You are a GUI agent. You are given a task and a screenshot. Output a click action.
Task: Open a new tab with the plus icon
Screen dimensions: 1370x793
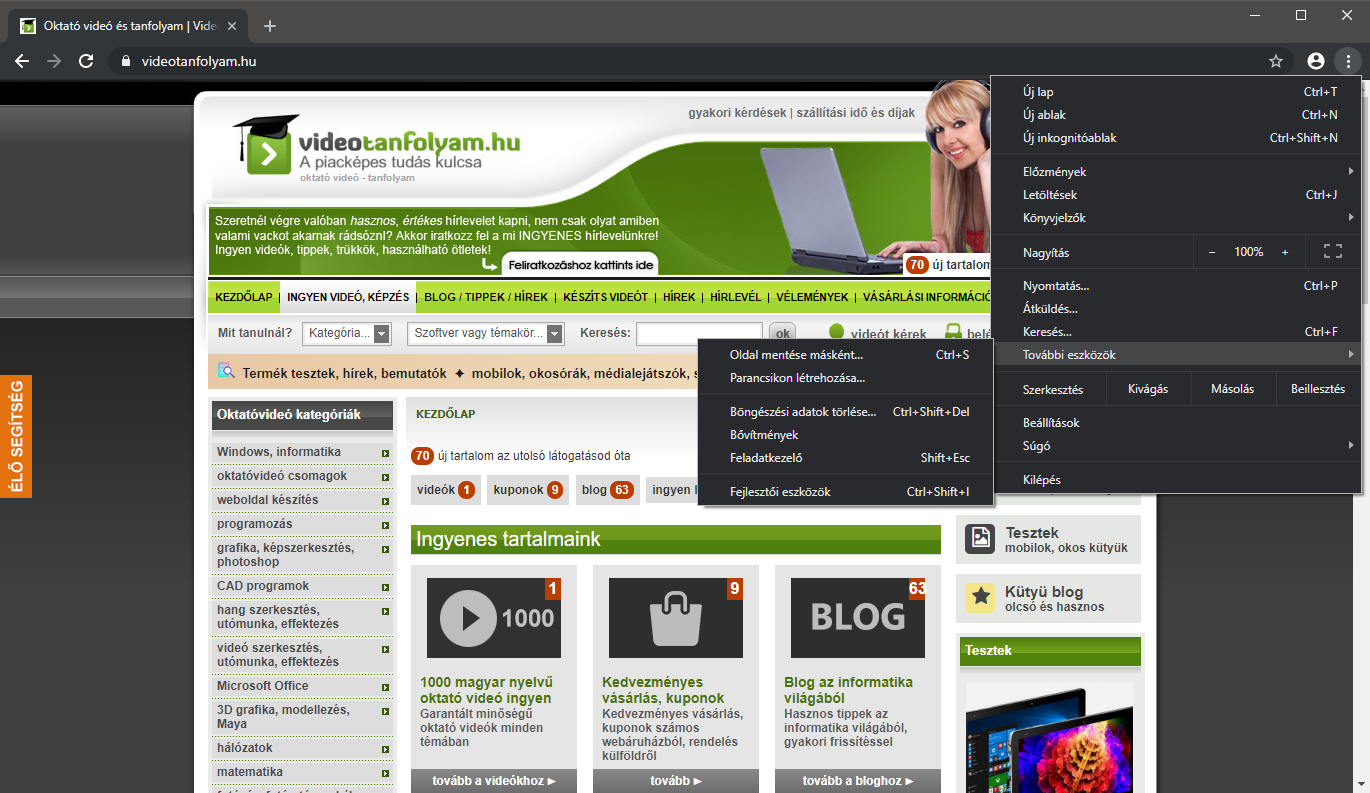click(269, 26)
